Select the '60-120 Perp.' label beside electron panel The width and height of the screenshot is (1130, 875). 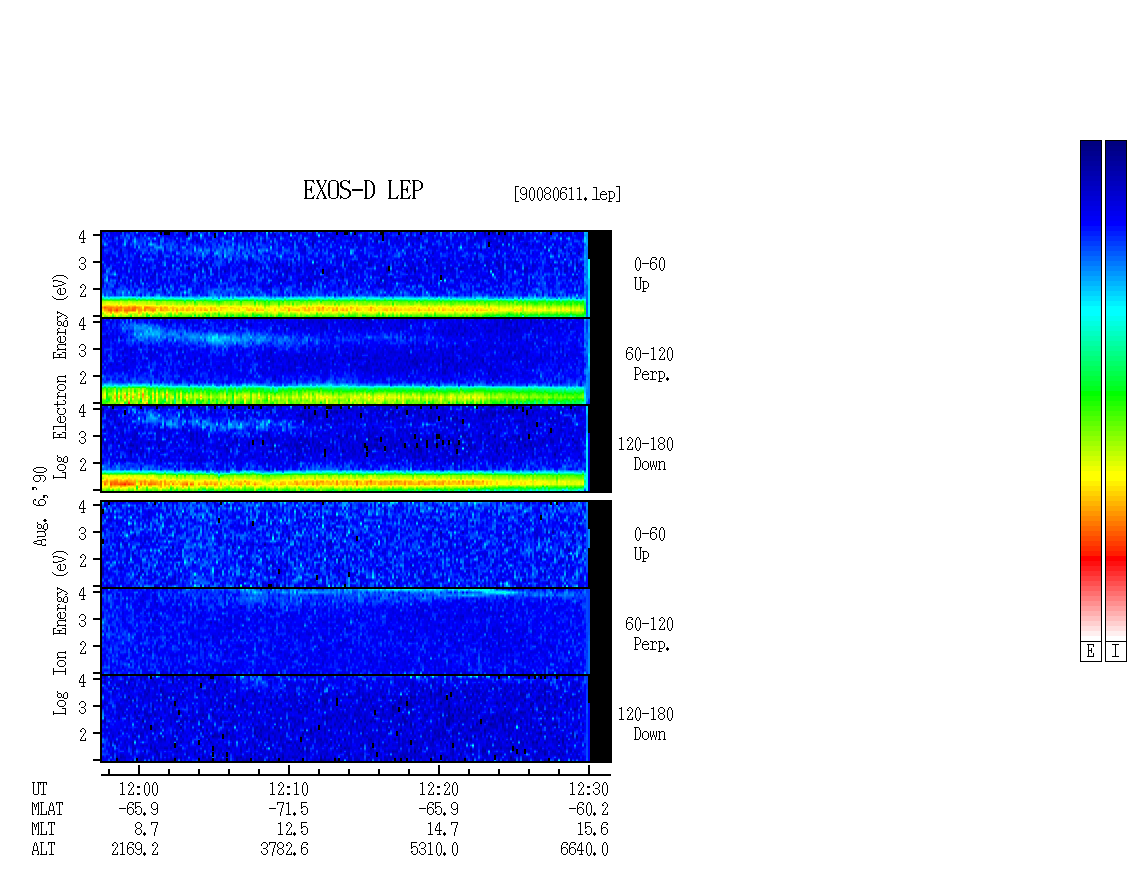click(649, 364)
